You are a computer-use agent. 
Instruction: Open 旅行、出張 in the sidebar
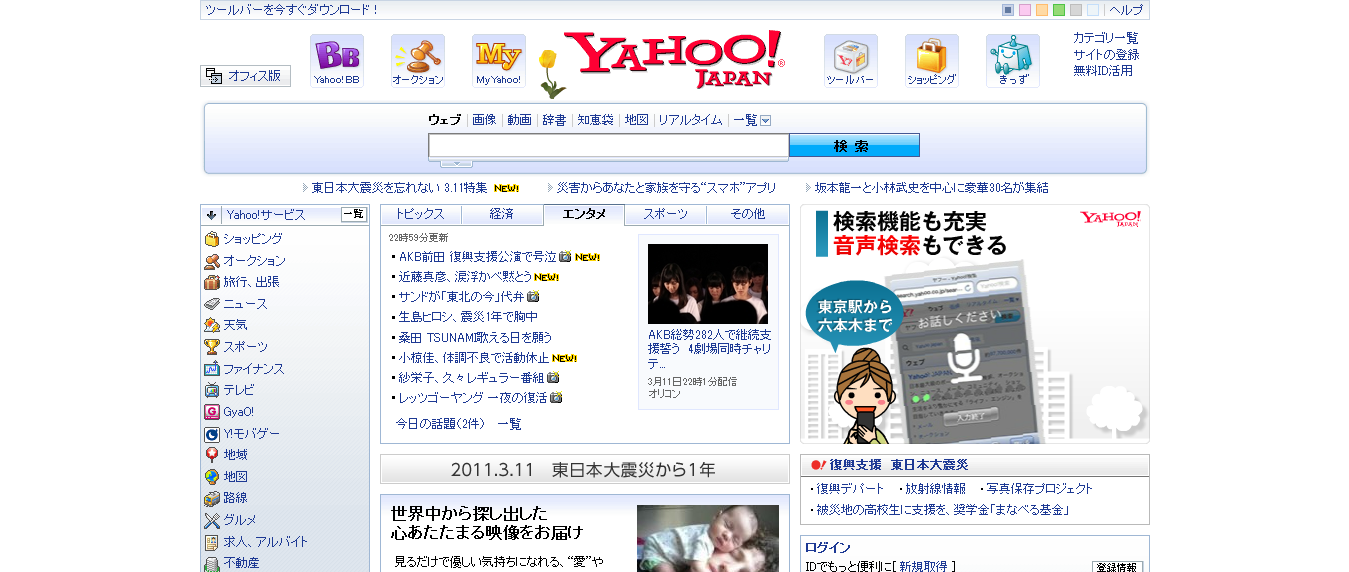point(251,282)
